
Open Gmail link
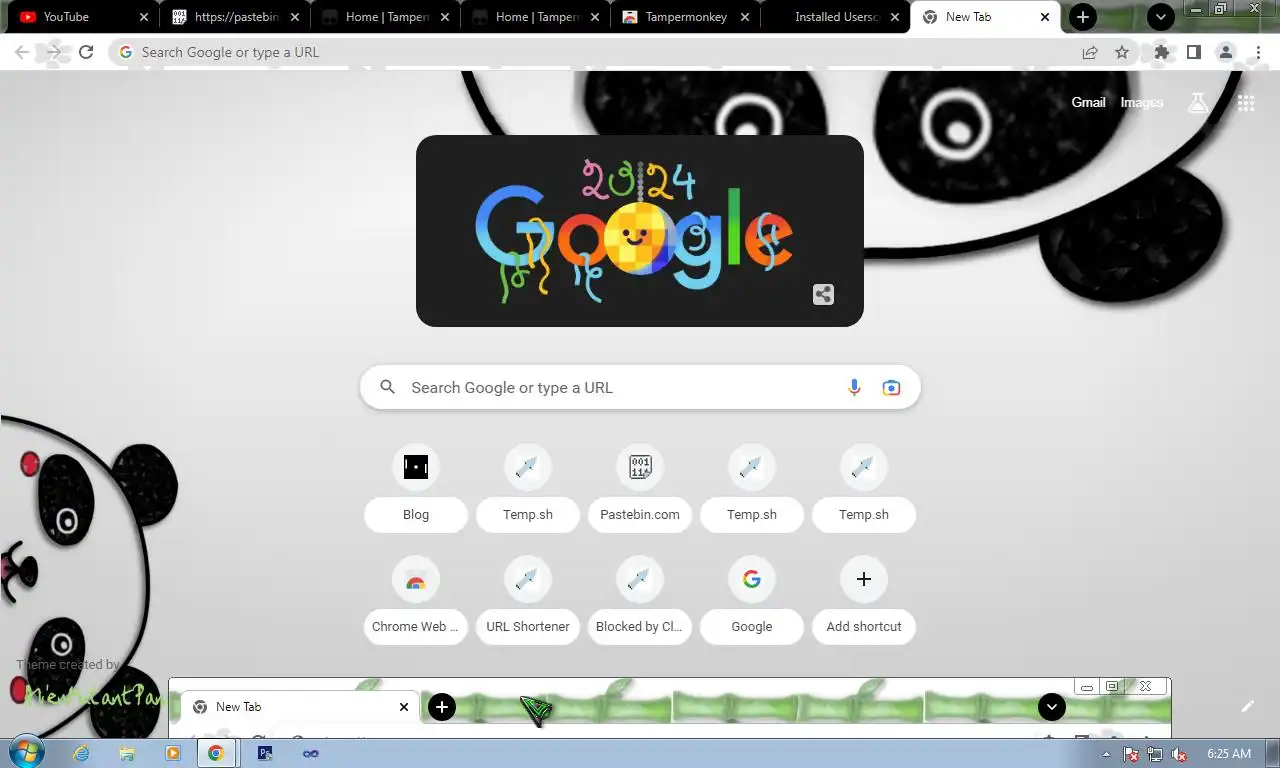tap(1088, 102)
